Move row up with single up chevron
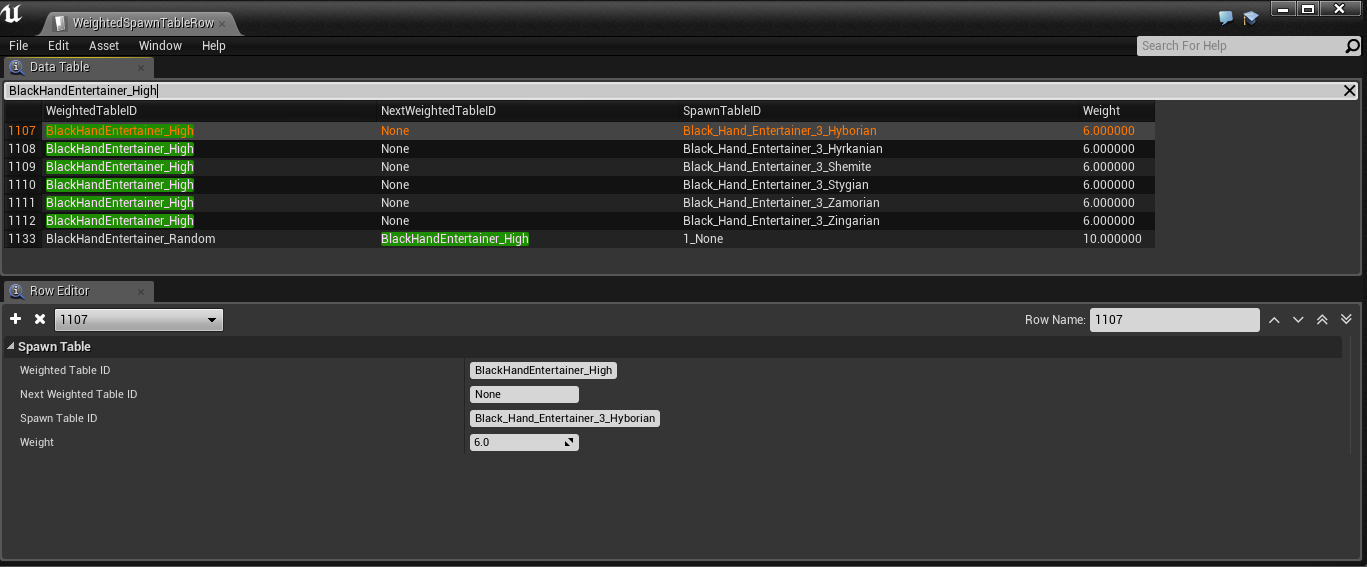This screenshot has width=1367, height=567. [x=1274, y=320]
